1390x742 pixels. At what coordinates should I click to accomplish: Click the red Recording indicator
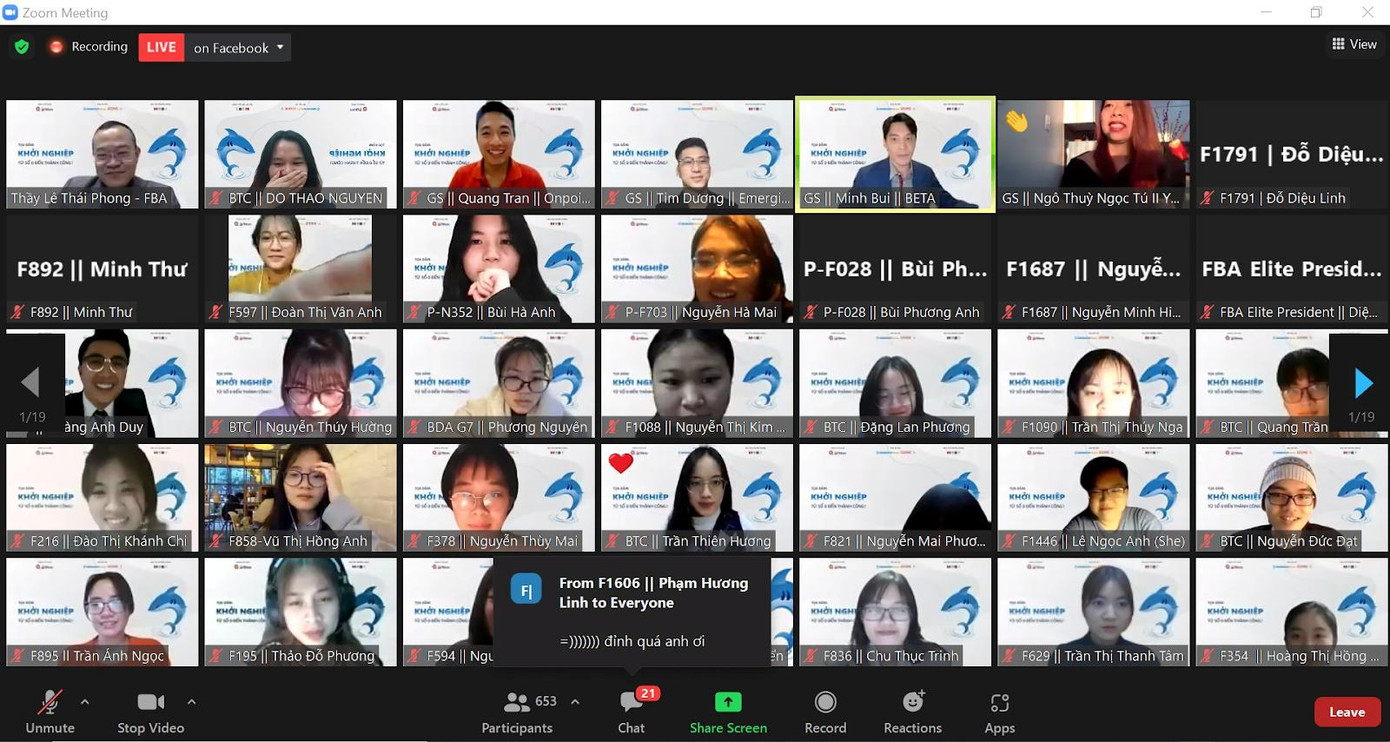88,47
